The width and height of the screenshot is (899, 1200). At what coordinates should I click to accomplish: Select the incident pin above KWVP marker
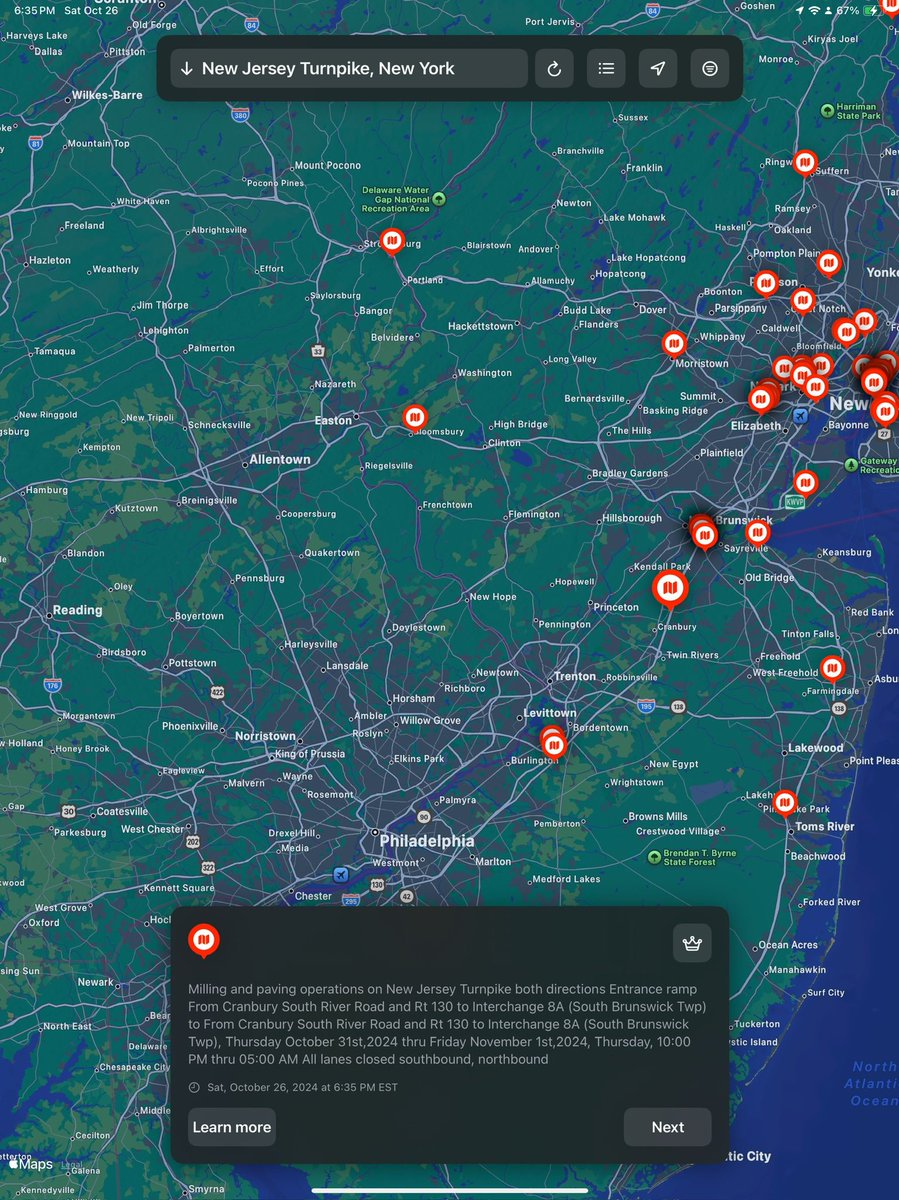coord(805,484)
